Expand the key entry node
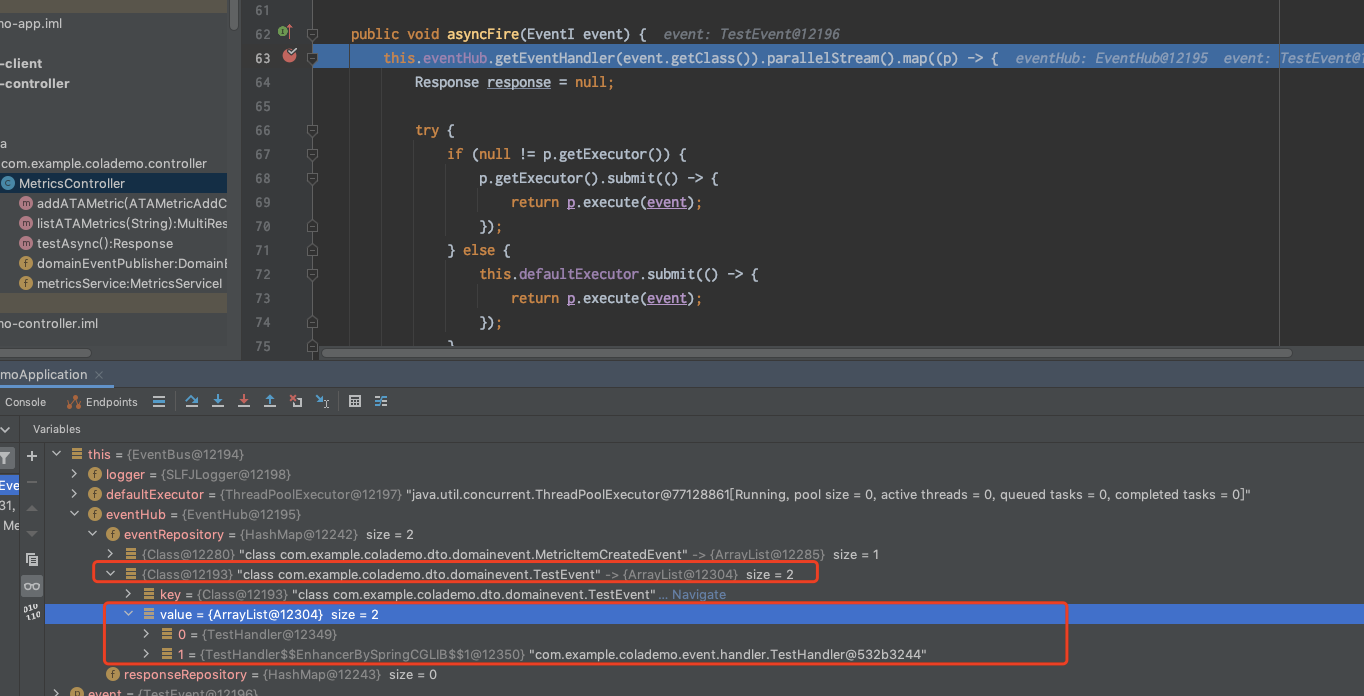Image resolution: width=1364 pixels, height=696 pixels. (128, 594)
